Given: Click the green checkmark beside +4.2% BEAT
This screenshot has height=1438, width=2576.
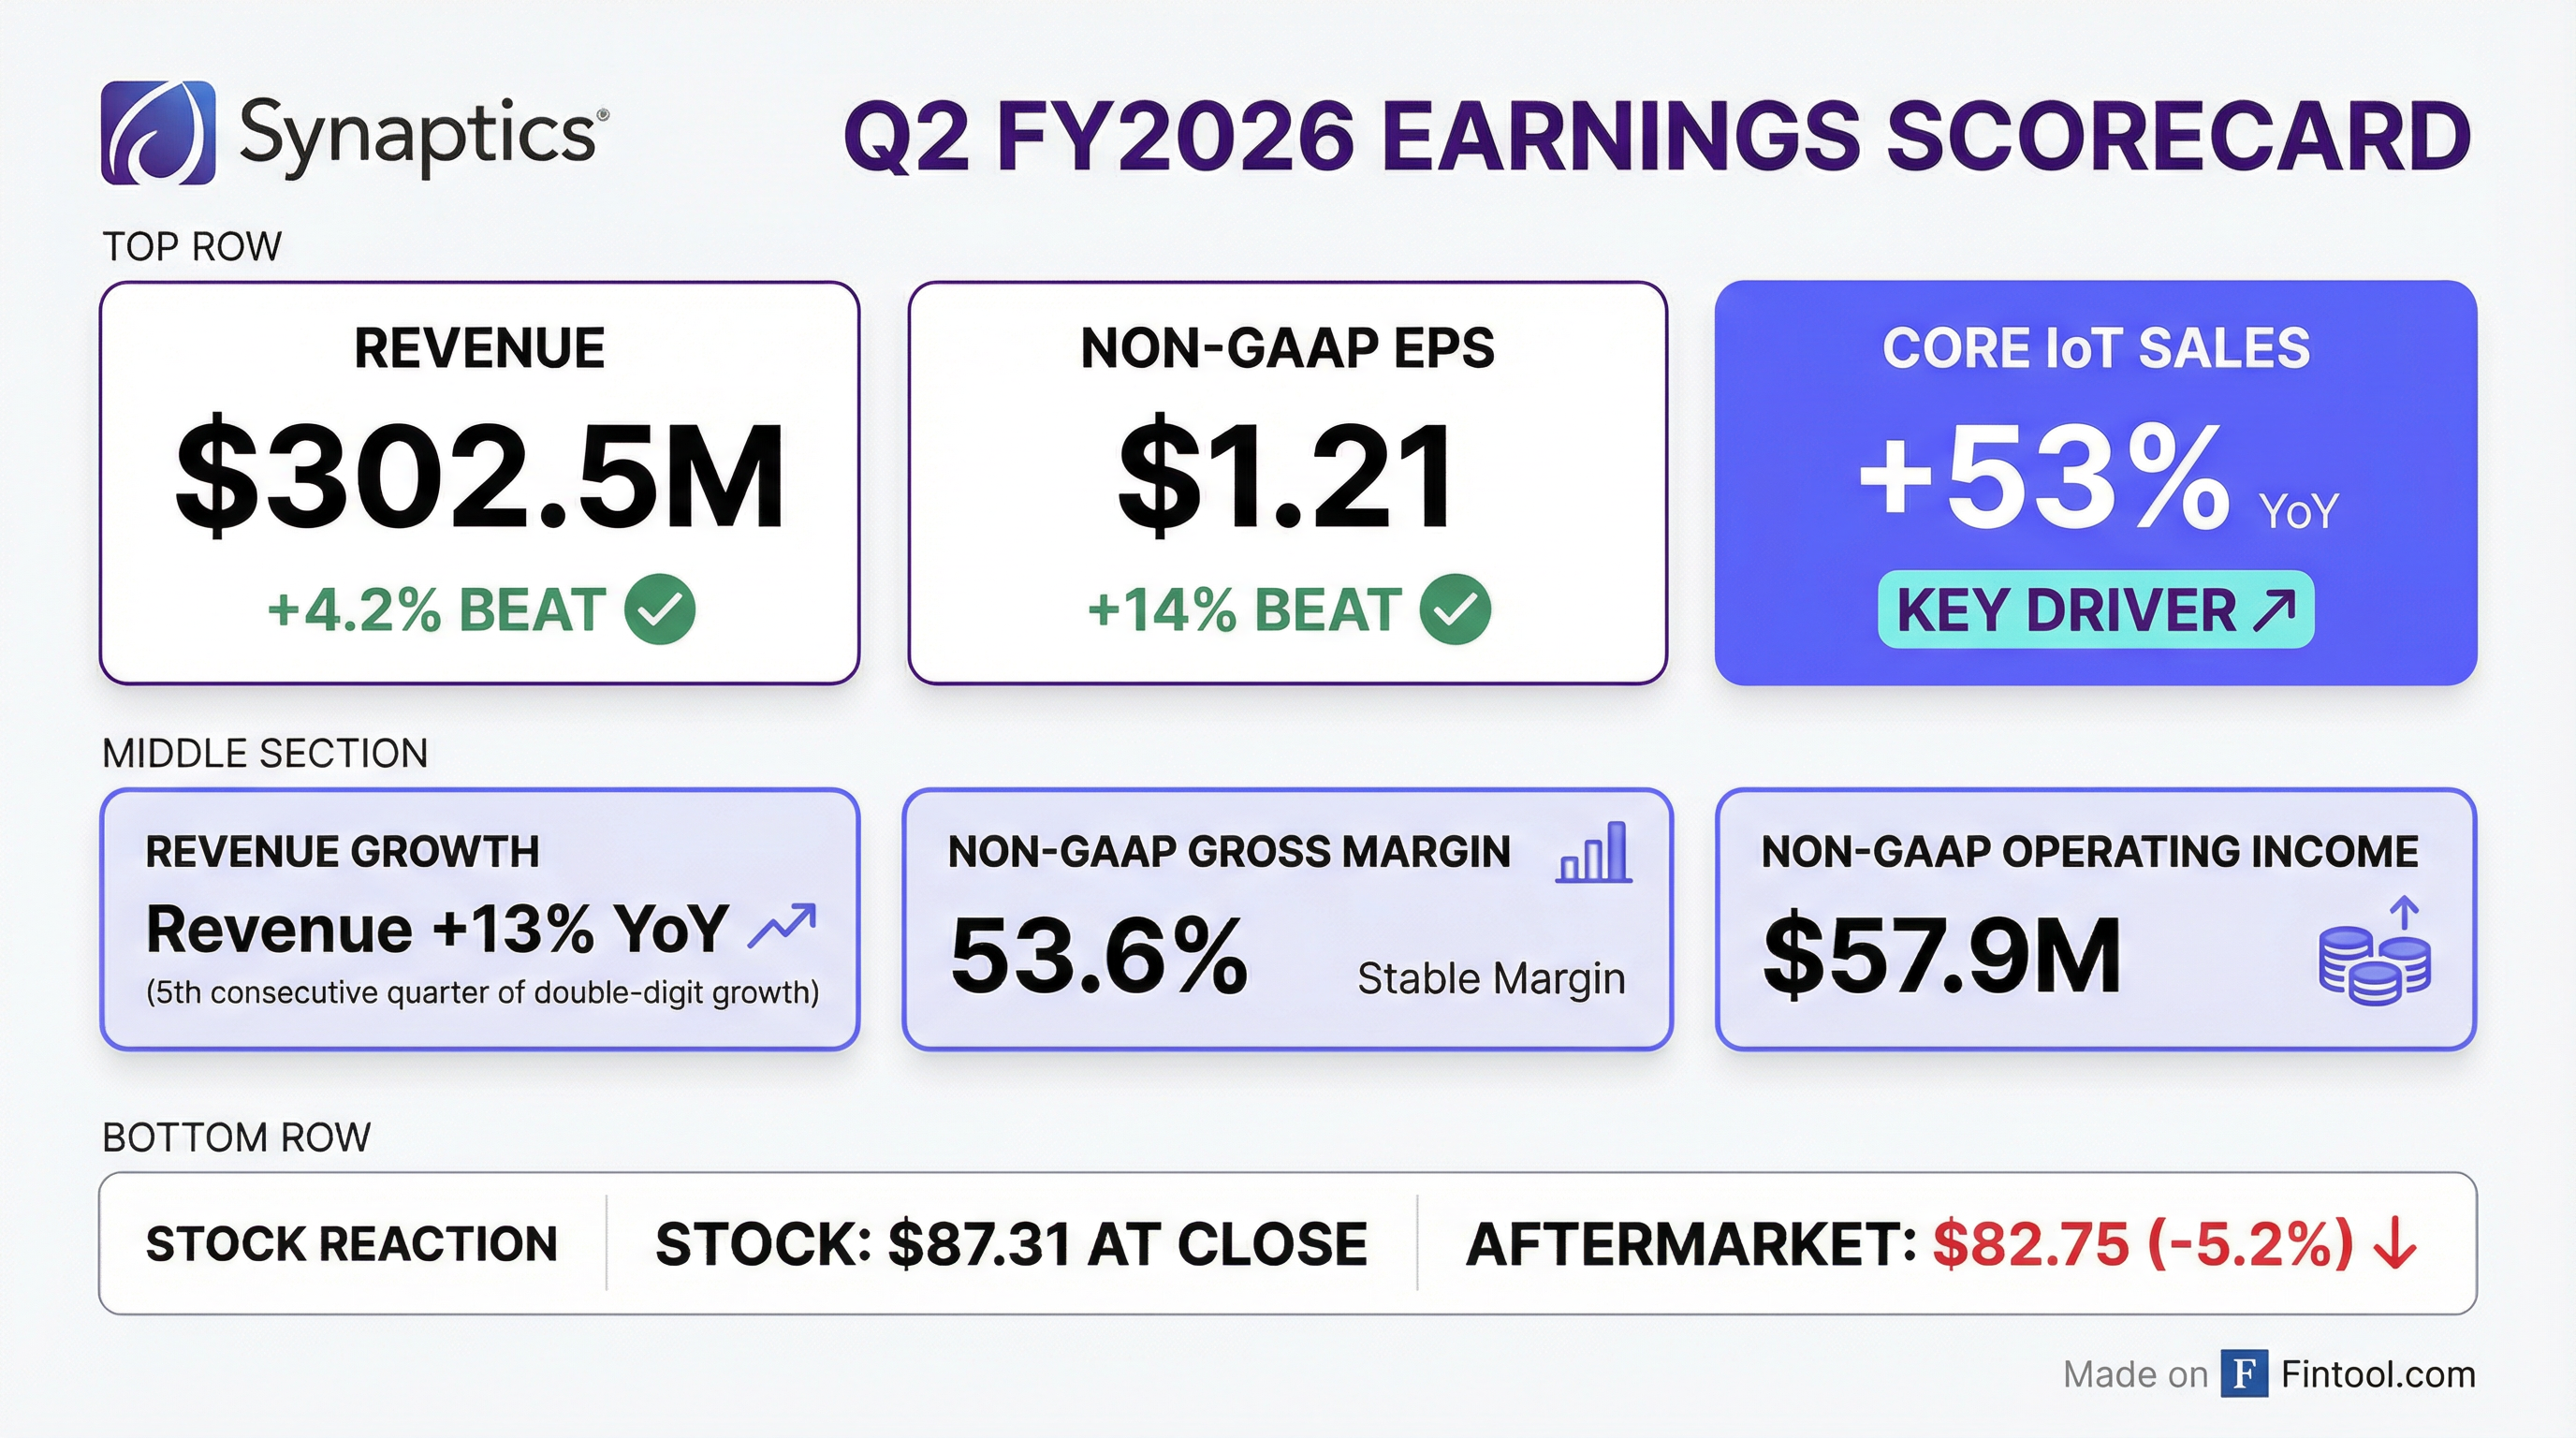Looking at the screenshot, I should [x=660, y=609].
